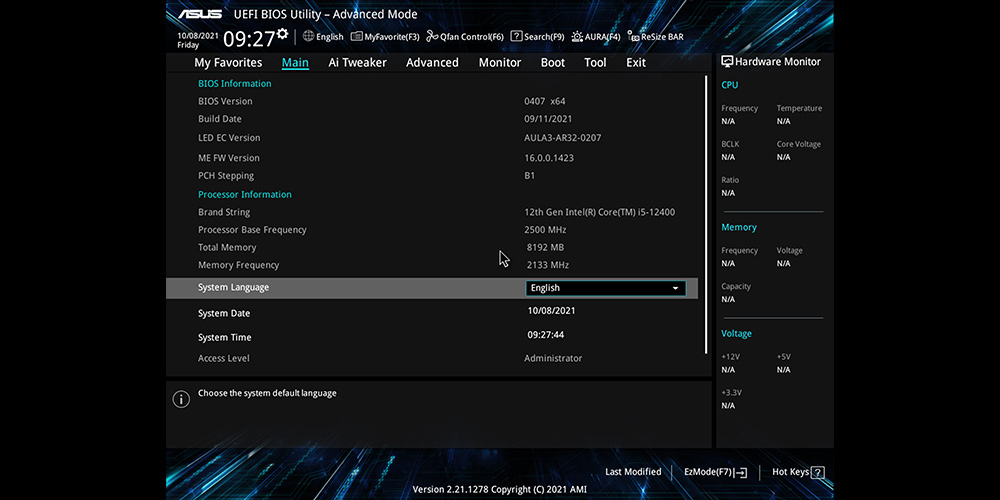Click ME FW Version value 16.0.0.1423
1000x500 pixels.
[x=549, y=158]
